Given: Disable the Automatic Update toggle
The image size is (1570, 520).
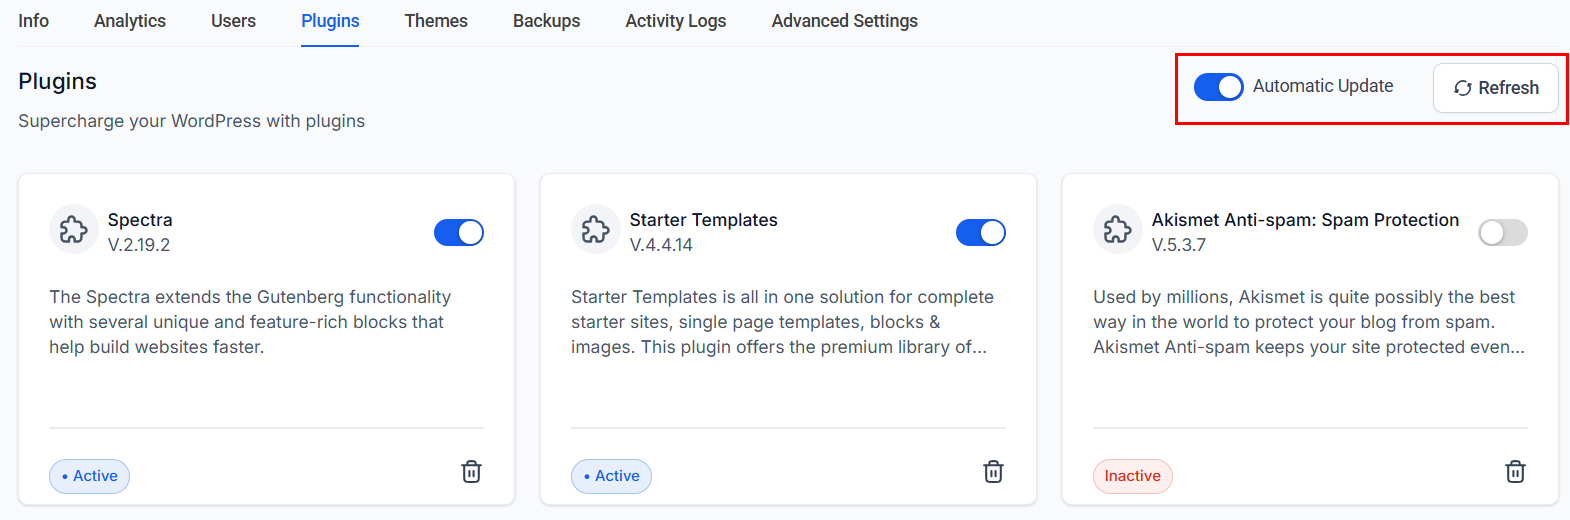Looking at the screenshot, I should (x=1218, y=87).
